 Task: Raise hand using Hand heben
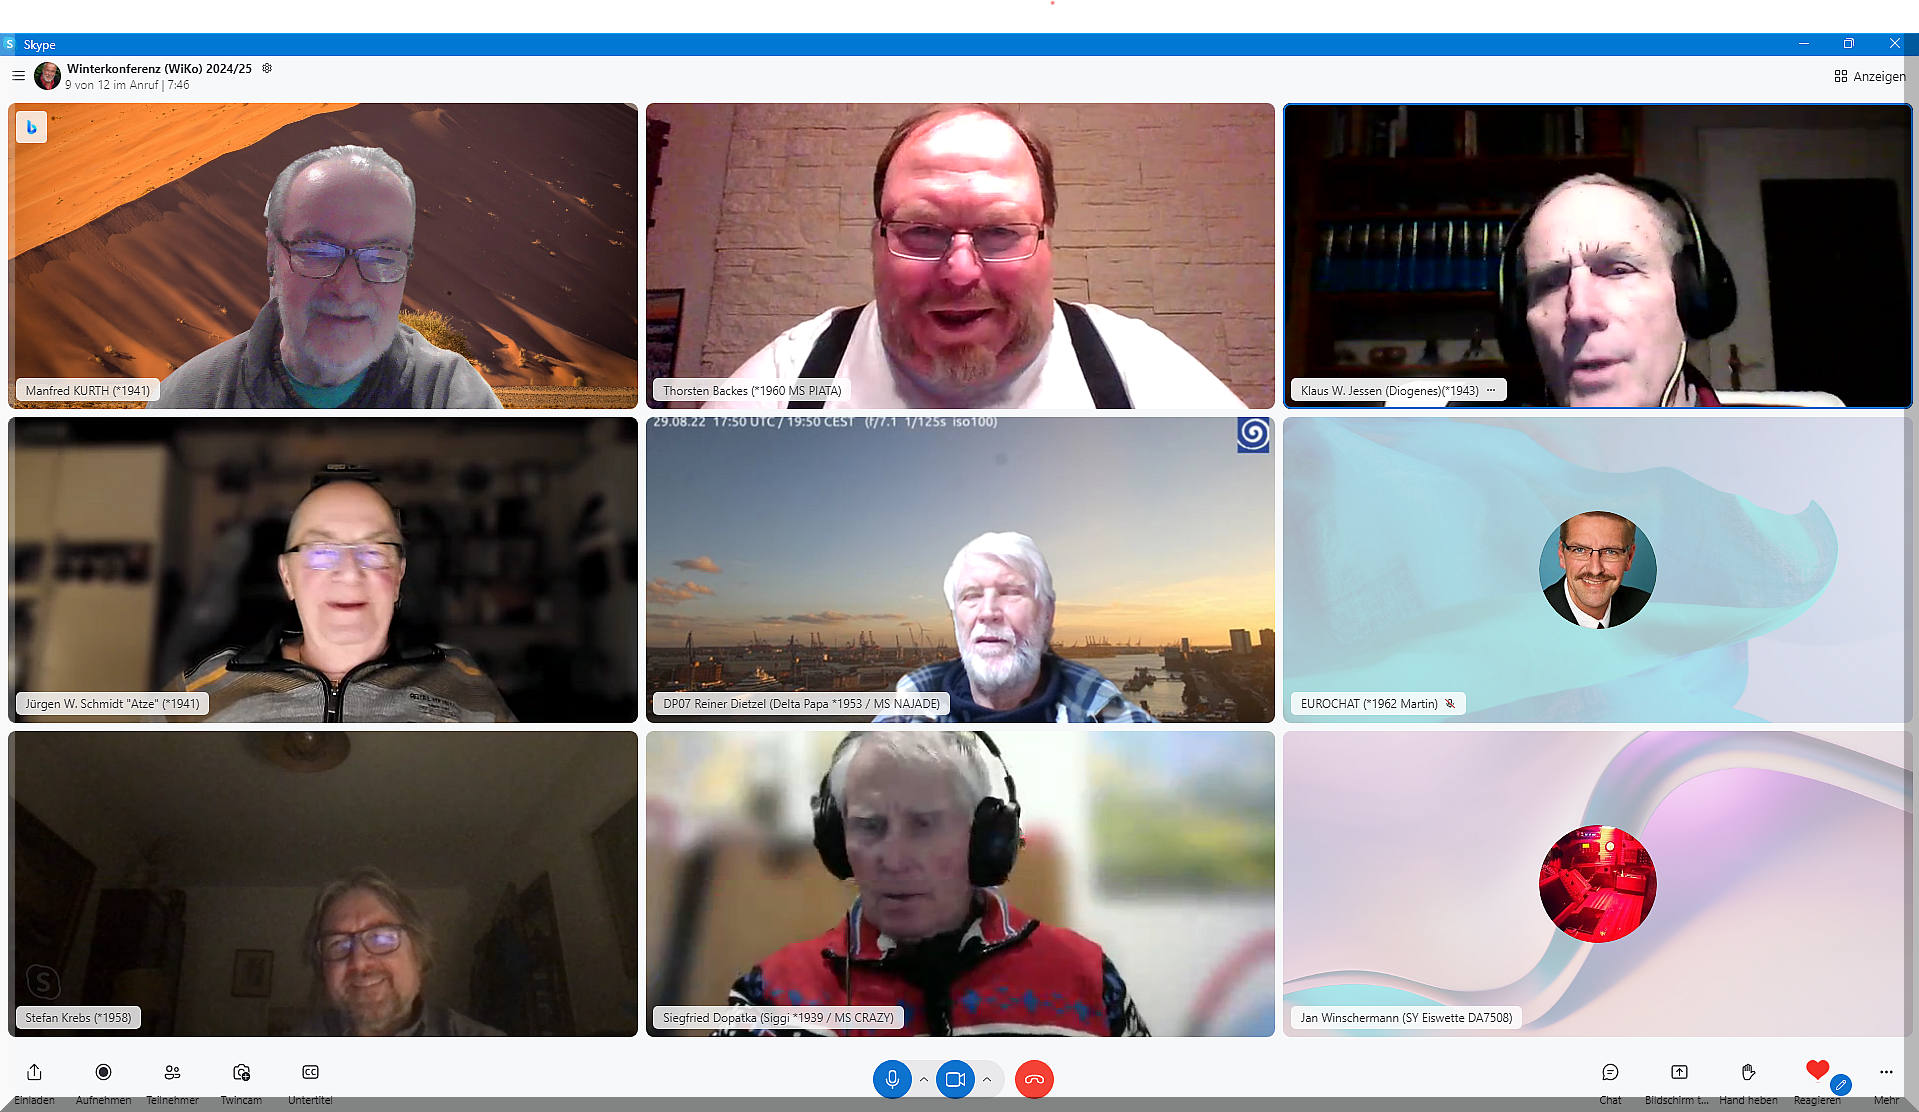tap(1748, 1072)
